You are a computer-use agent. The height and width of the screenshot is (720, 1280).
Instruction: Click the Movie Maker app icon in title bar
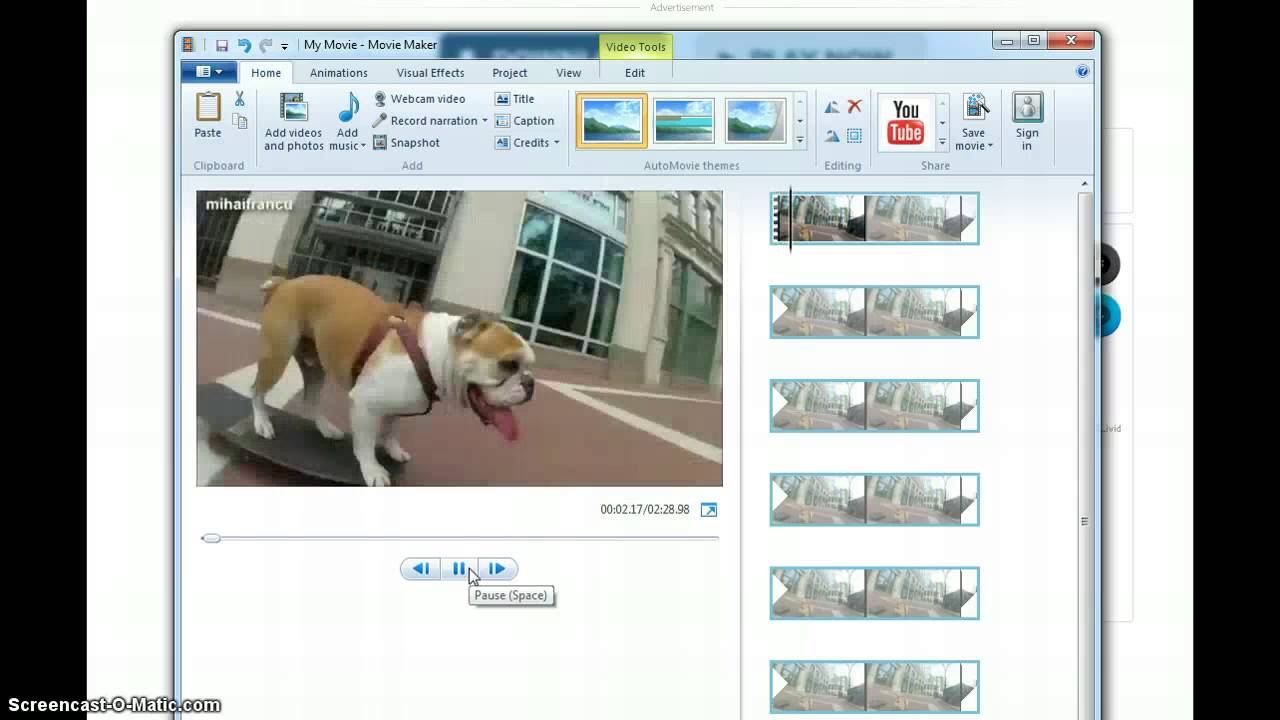click(188, 45)
